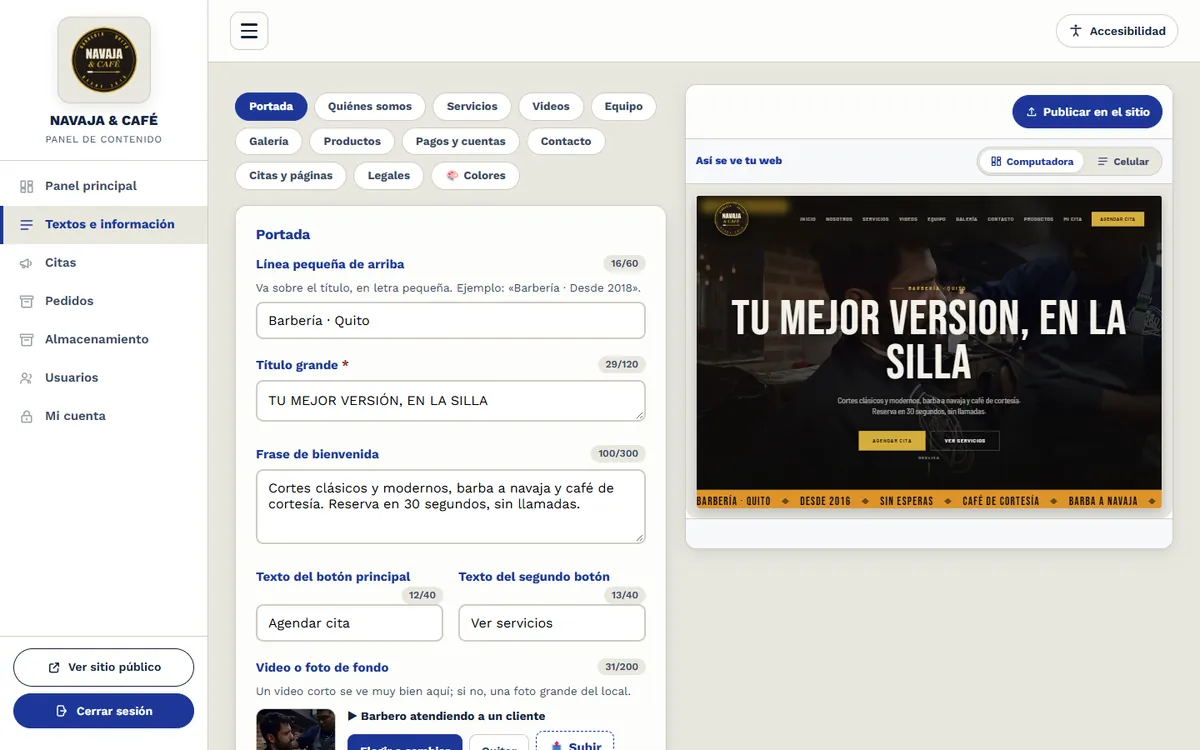Click 'Barbero atendiendo a un cliente' media name
This screenshot has width=1200, height=750.
(453, 716)
